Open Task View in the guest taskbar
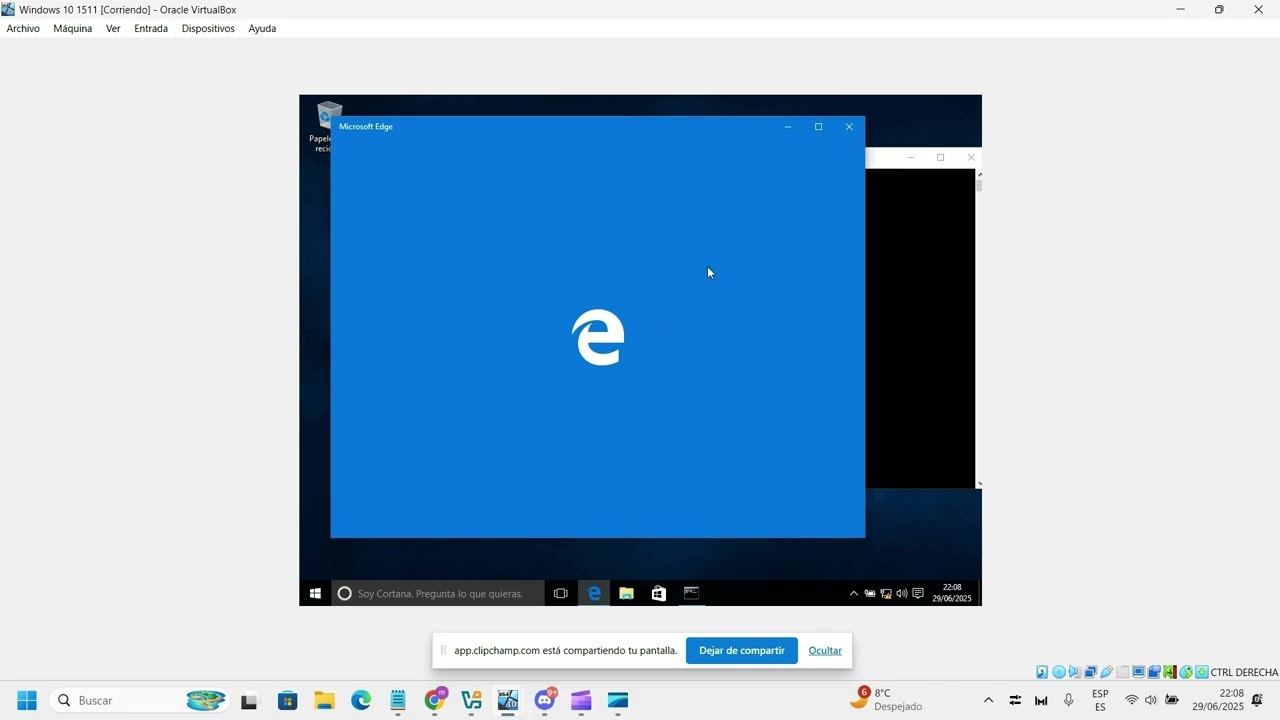1280x720 pixels. point(560,593)
